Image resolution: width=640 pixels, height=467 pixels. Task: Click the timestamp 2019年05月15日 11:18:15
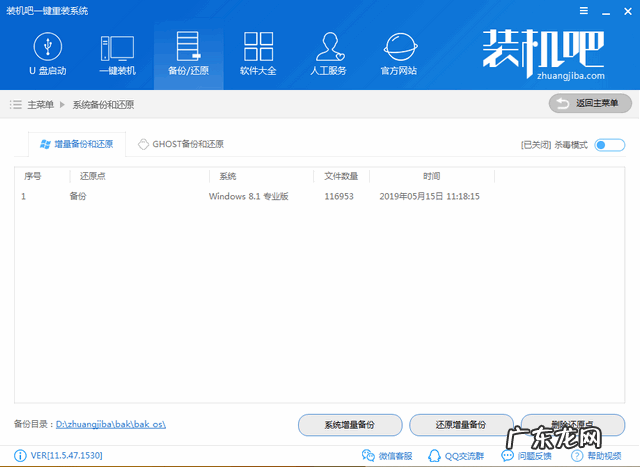point(429,196)
